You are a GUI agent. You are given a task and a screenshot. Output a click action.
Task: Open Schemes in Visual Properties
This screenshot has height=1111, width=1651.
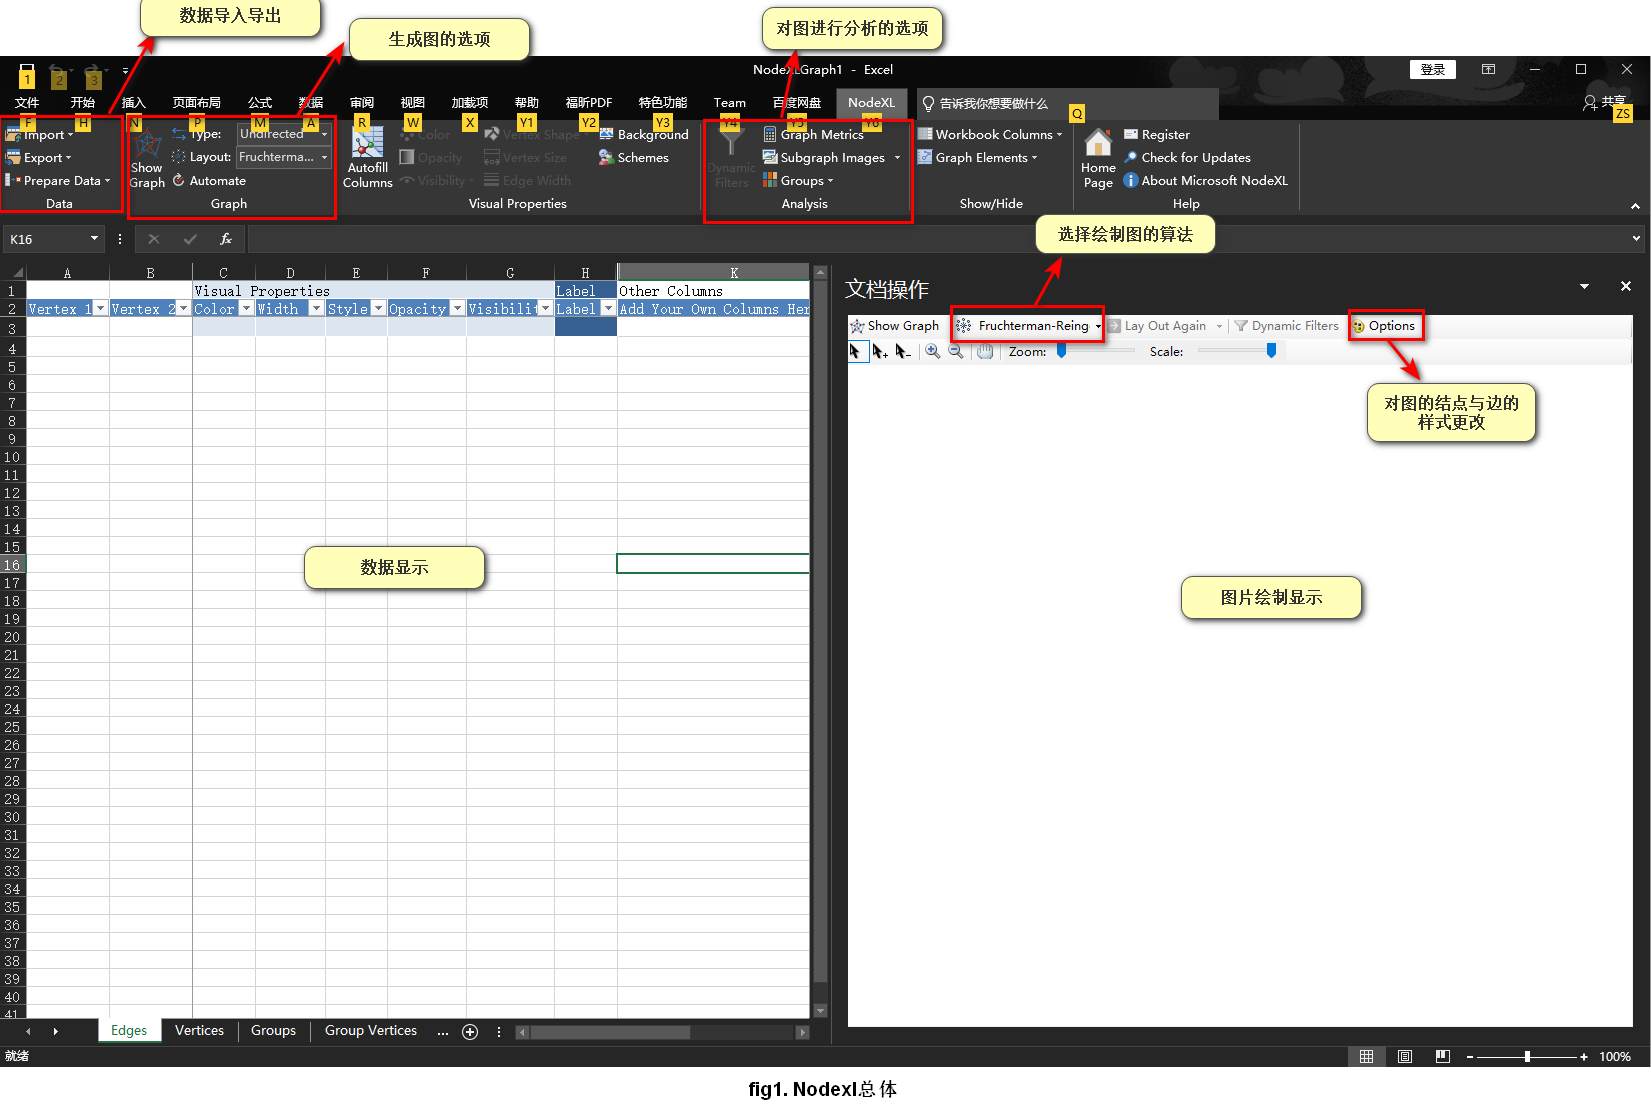(634, 158)
